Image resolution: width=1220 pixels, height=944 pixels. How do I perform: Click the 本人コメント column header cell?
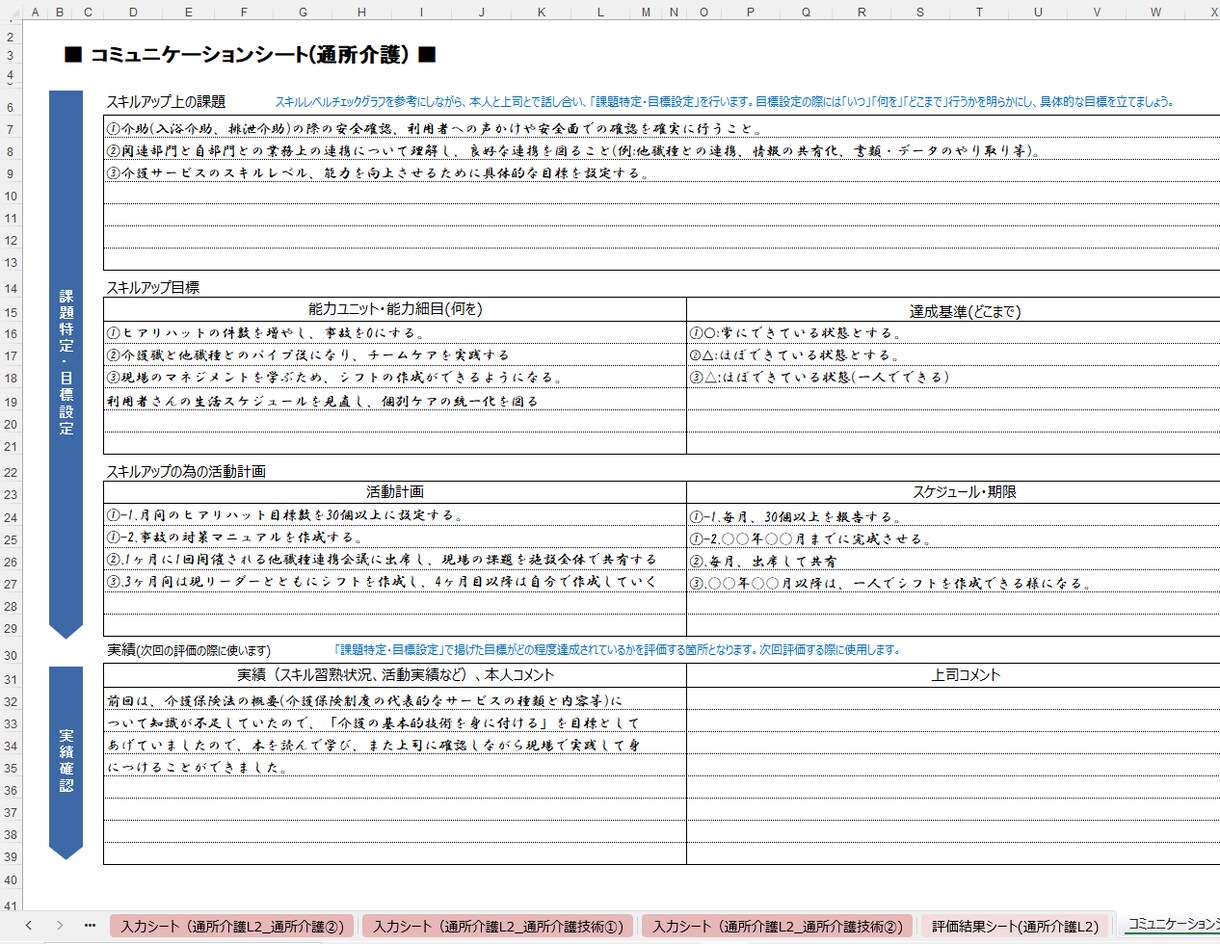click(395, 675)
